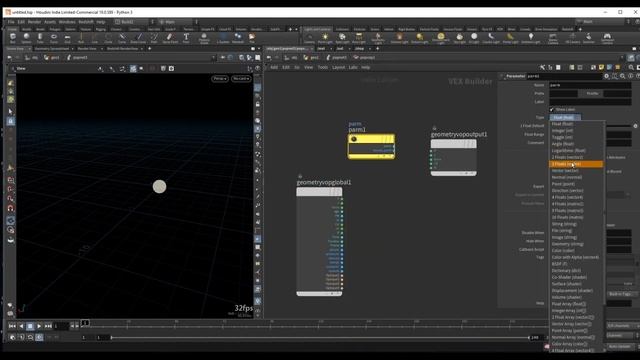This screenshot has width=640, height=360.
Task: Click the network editor search icon
Action: 631,67
